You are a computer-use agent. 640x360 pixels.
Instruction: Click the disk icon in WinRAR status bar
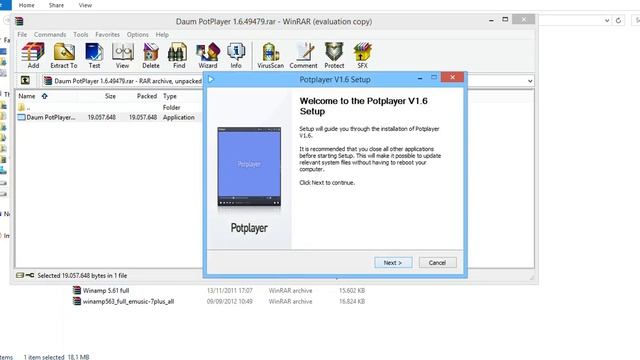pyautogui.click(x=20, y=276)
